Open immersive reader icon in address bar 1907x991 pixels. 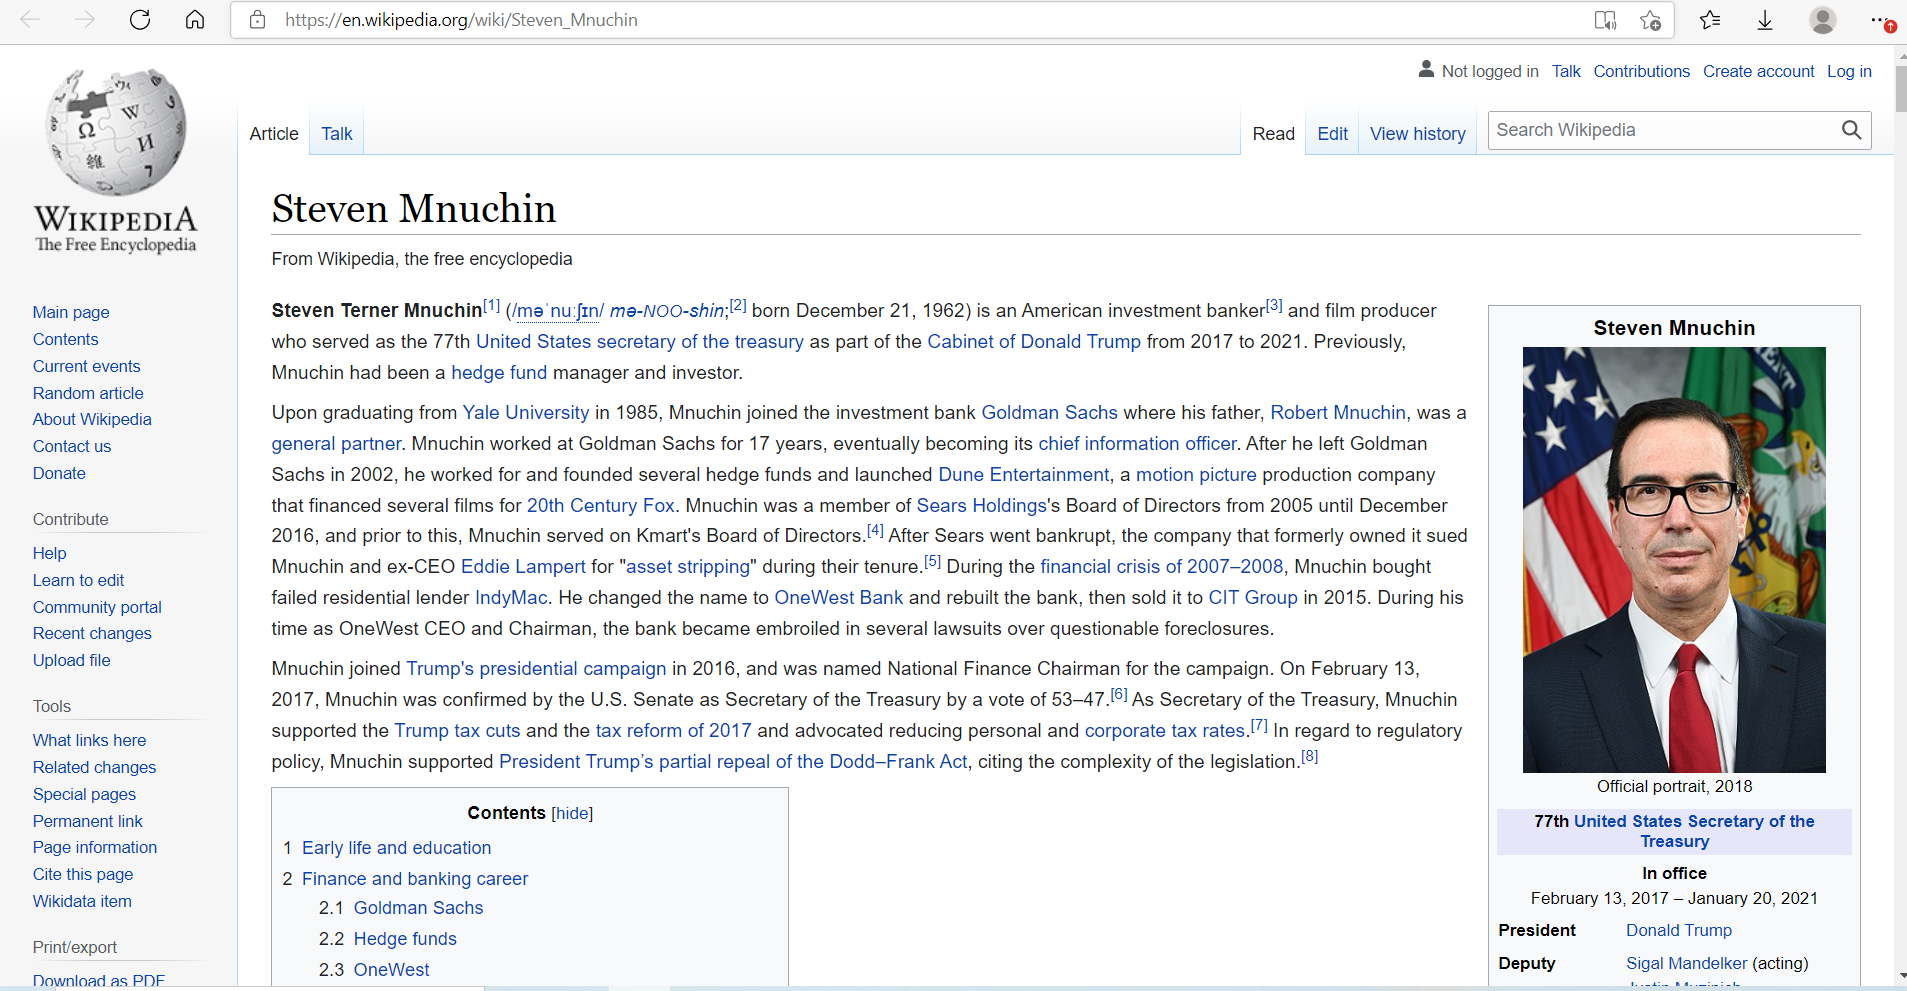click(x=1605, y=20)
